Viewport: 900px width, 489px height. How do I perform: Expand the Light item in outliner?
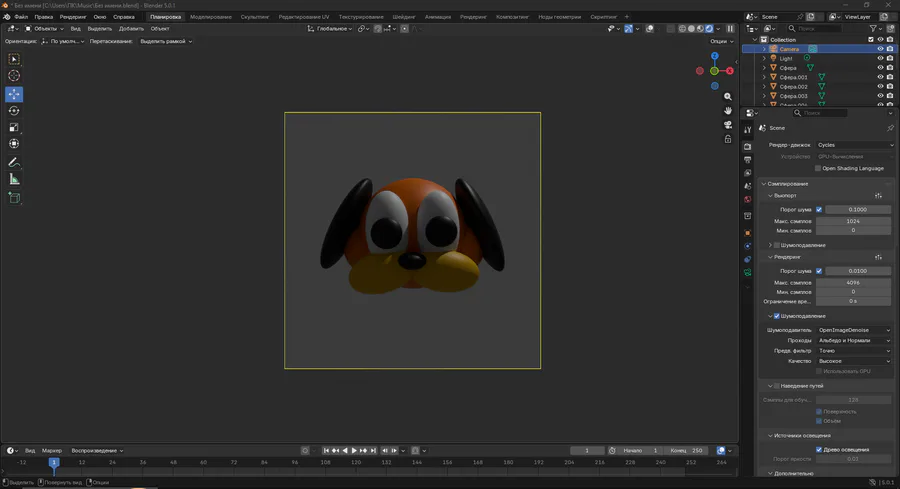pos(764,59)
